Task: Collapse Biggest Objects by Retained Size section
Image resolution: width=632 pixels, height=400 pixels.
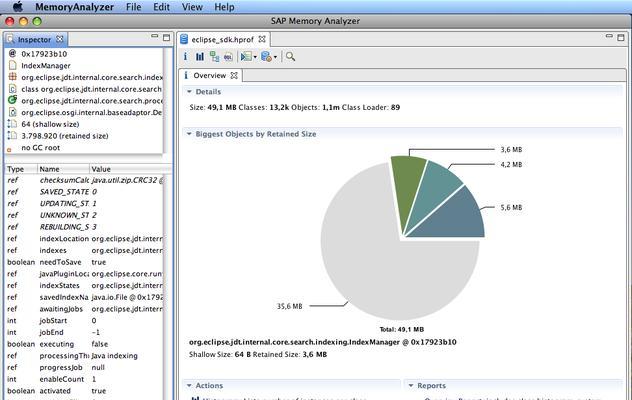Action: click(x=189, y=134)
